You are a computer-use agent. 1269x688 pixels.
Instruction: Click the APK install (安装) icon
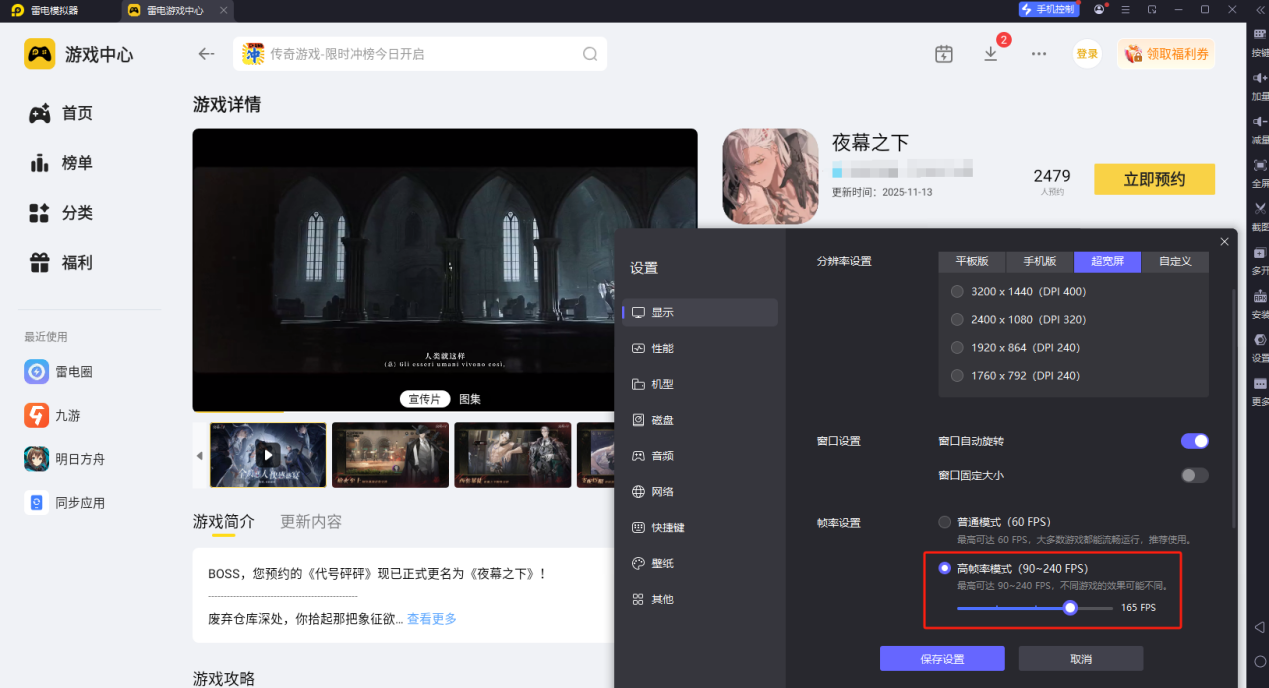pos(1258,297)
